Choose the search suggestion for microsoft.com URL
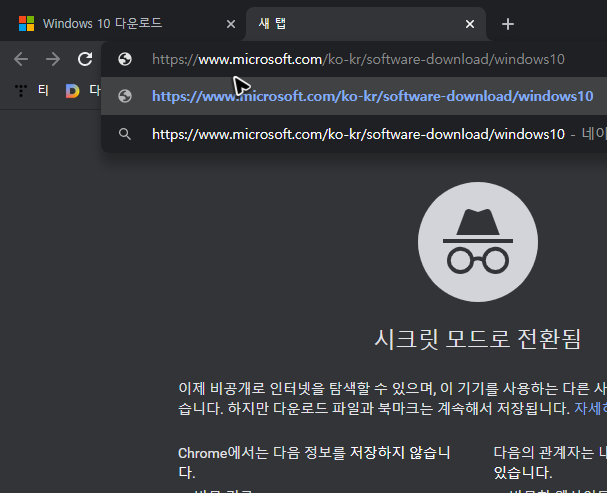Viewport: 607px width, 493px height. pyautogui.click(x=354, y=134)
